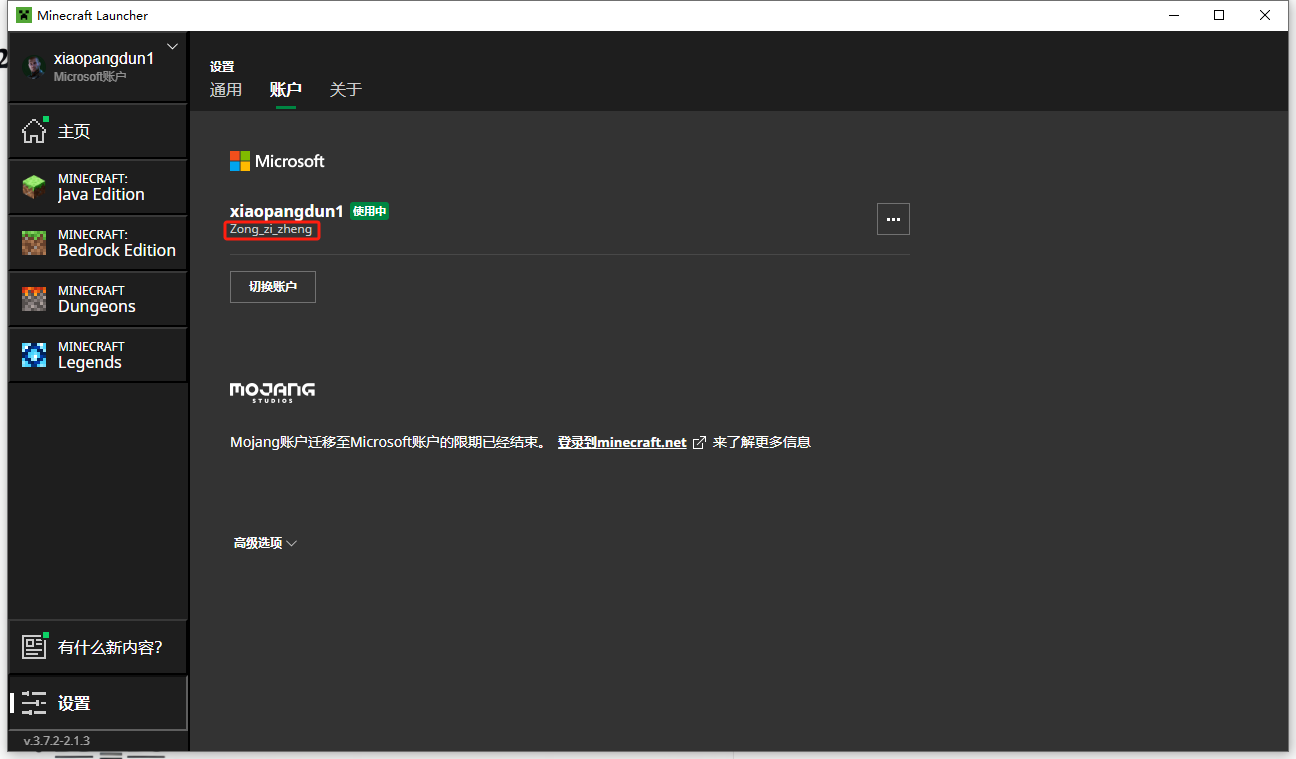Maximize the Minecraft Launcher window
This screenshot has height=759, width=1296.
coord(1219,15)
